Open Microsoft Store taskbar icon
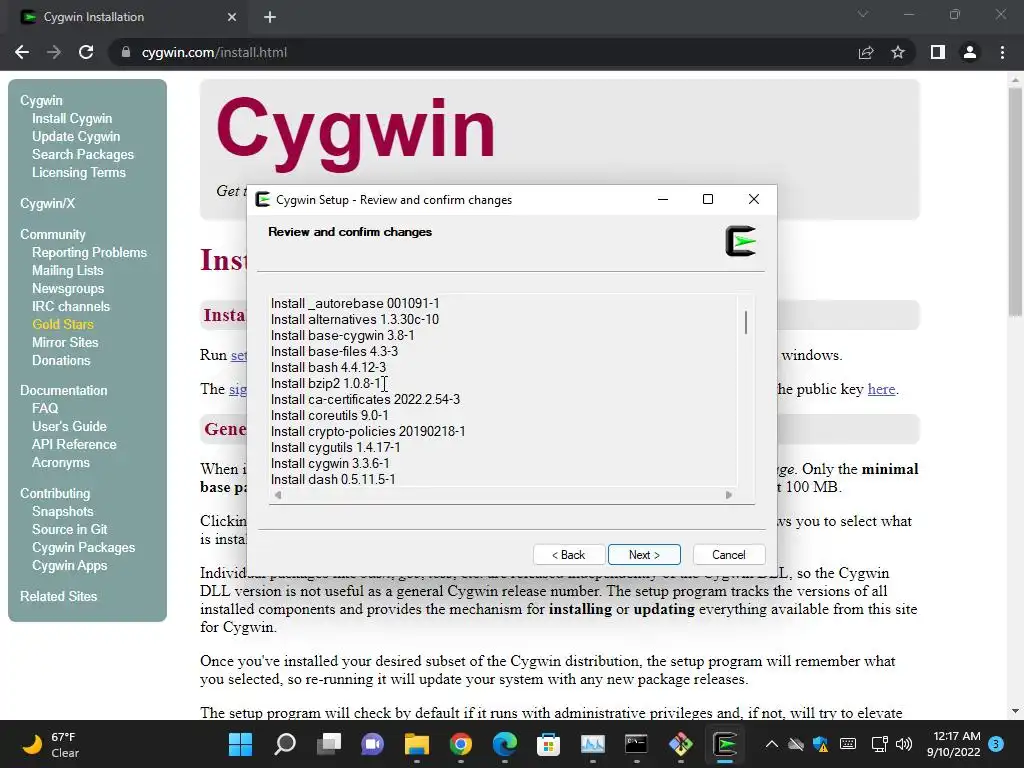 coord(549,744)
